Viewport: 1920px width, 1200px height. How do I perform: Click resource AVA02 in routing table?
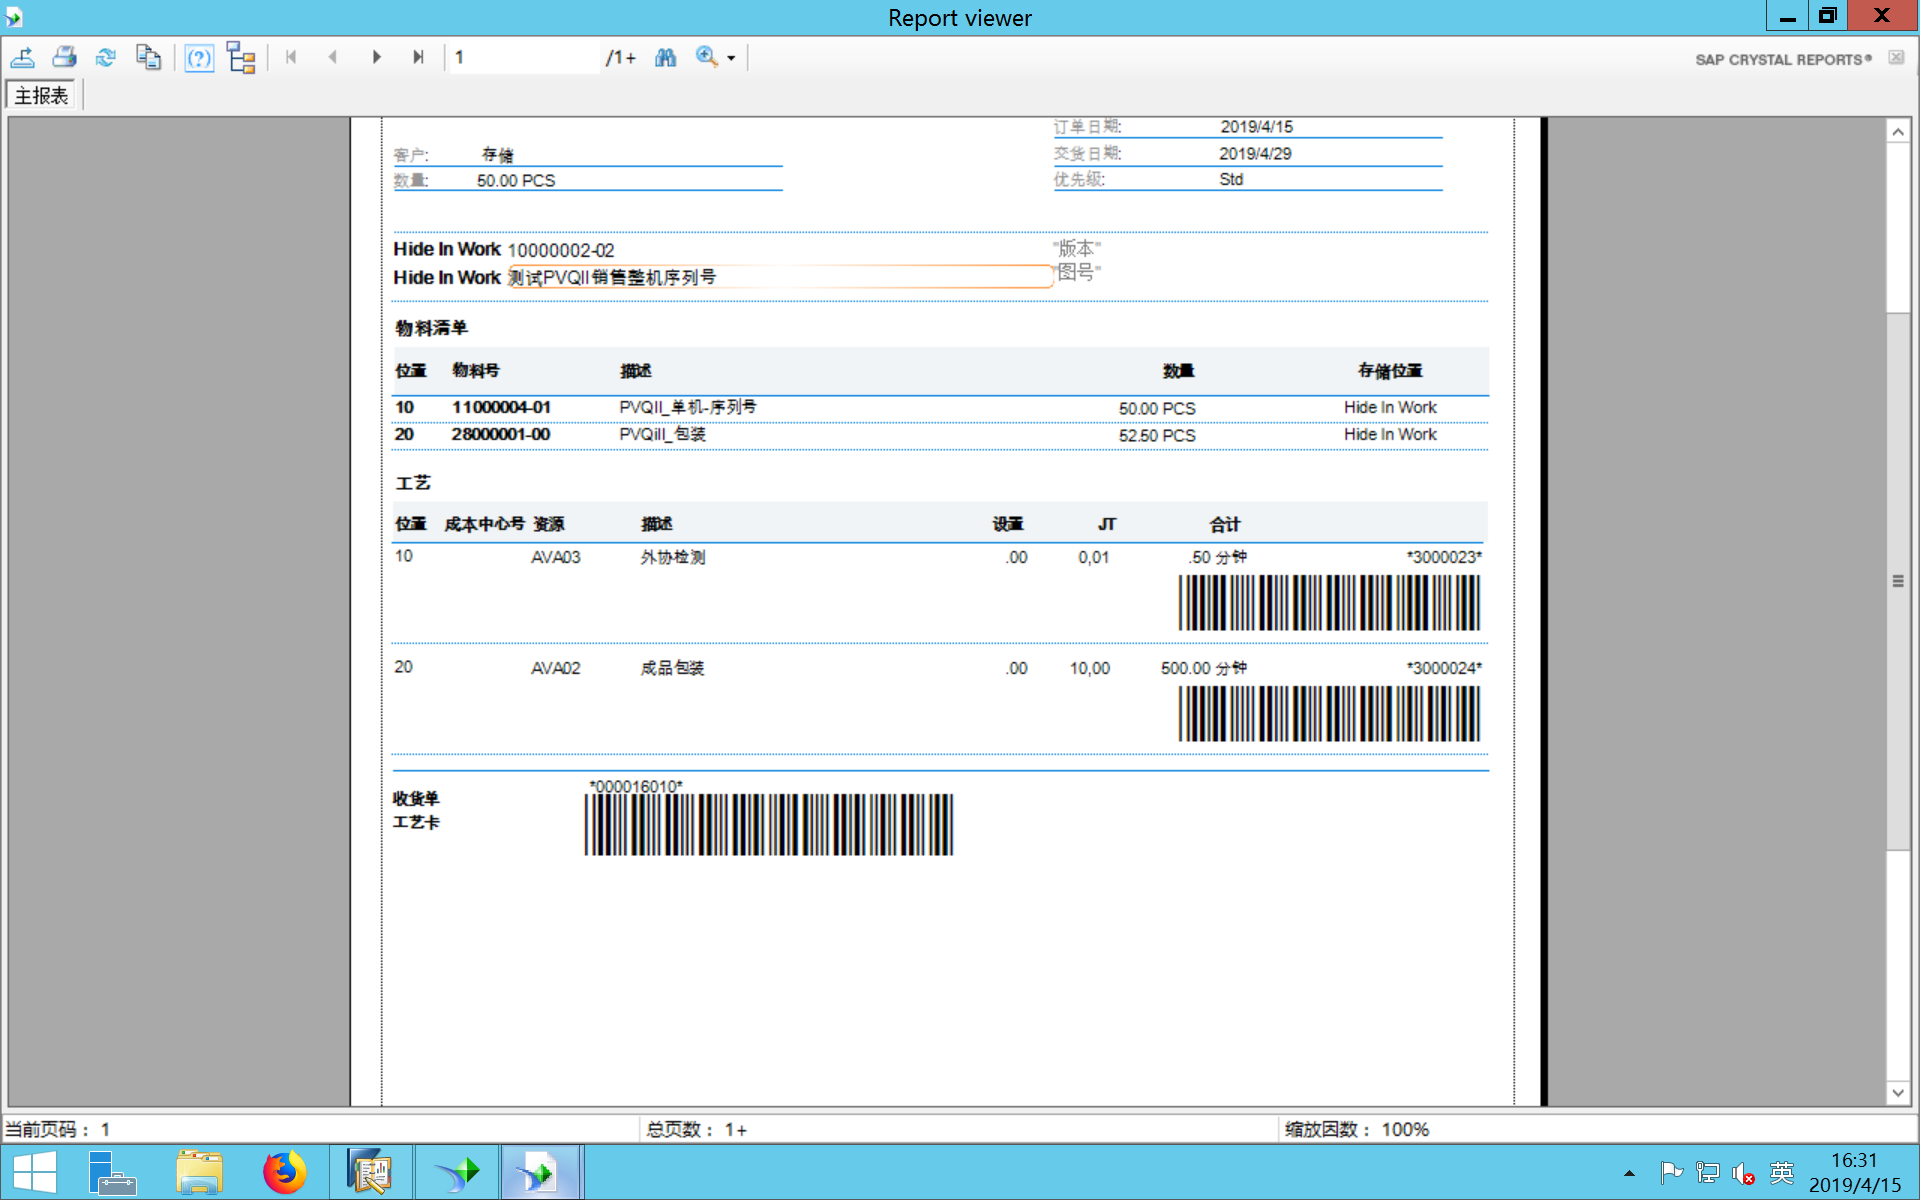556,668
